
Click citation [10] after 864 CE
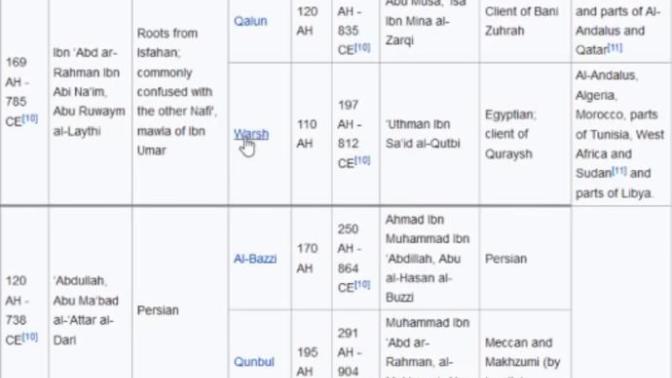click(x=362, y=284)
